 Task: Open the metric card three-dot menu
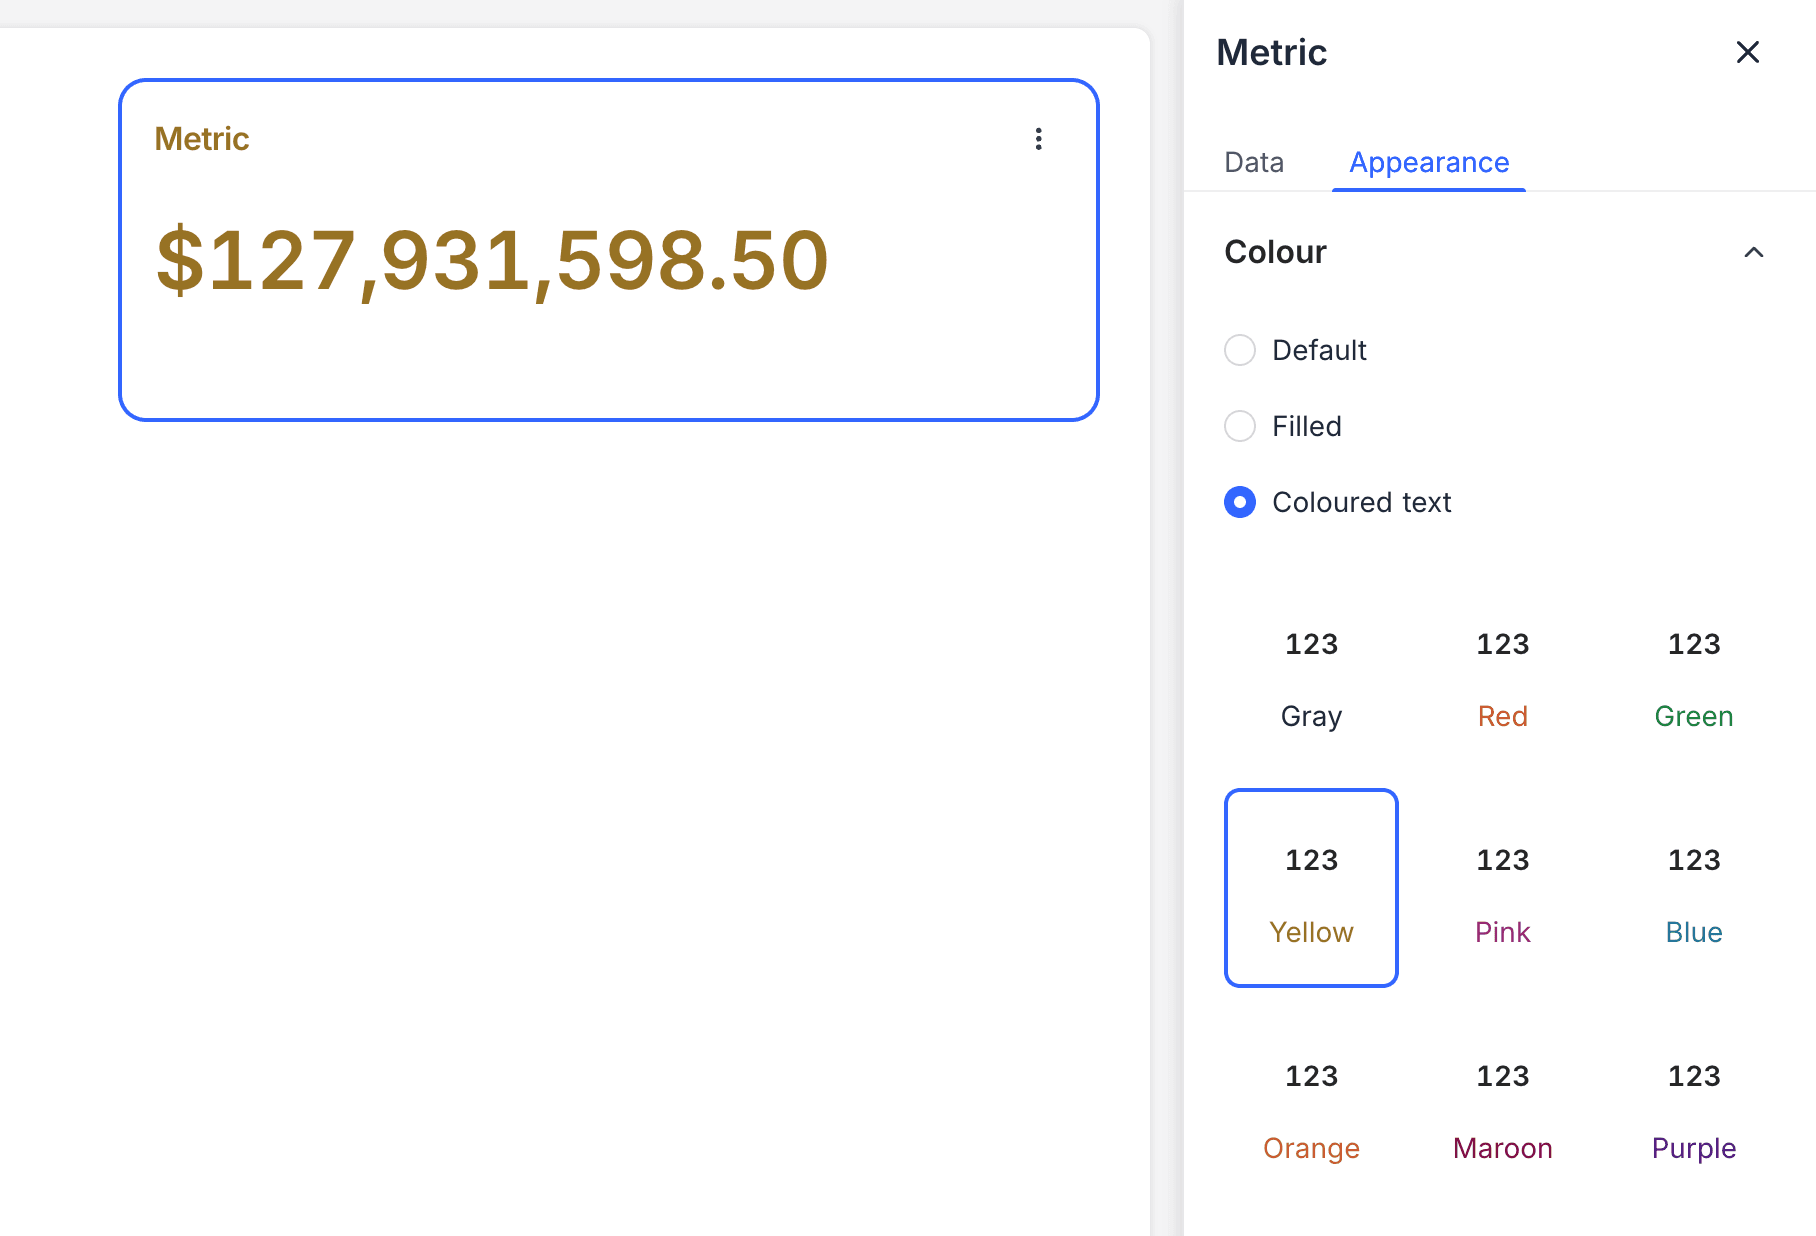tap(1038, 139)
